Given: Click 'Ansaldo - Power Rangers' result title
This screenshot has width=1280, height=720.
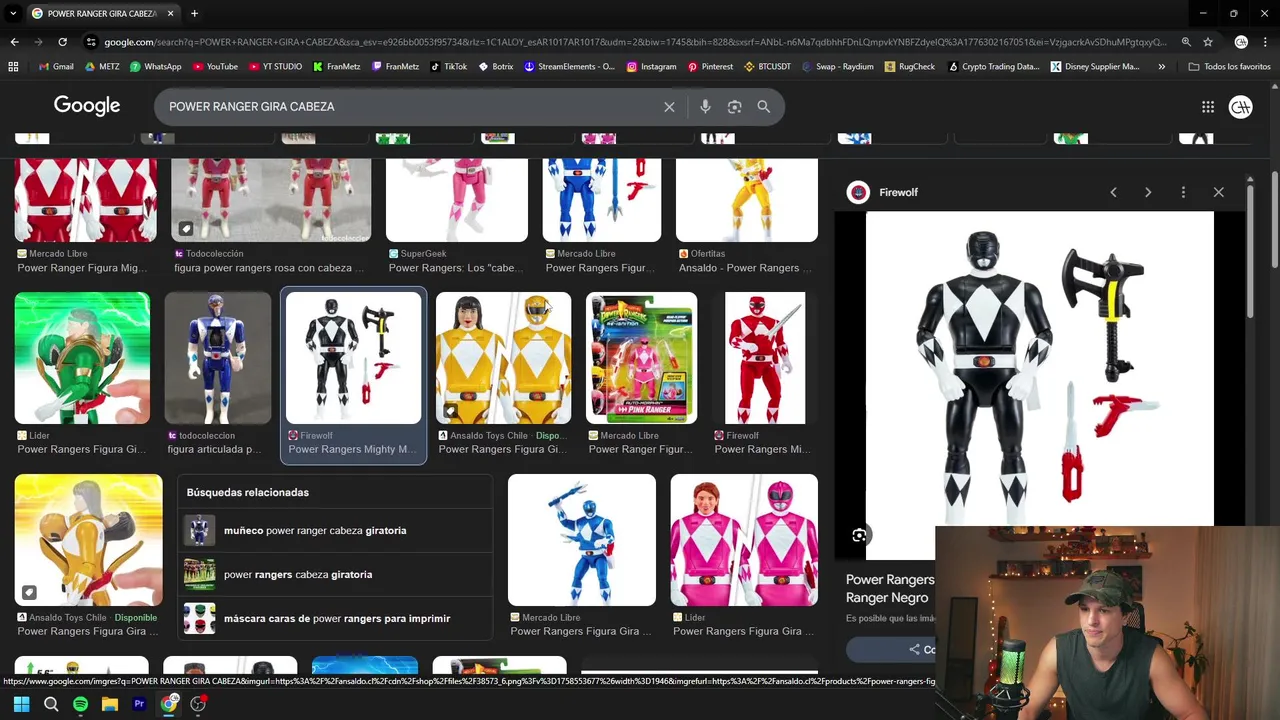Looking at the screenshot, I should click(x=745, y=268).
